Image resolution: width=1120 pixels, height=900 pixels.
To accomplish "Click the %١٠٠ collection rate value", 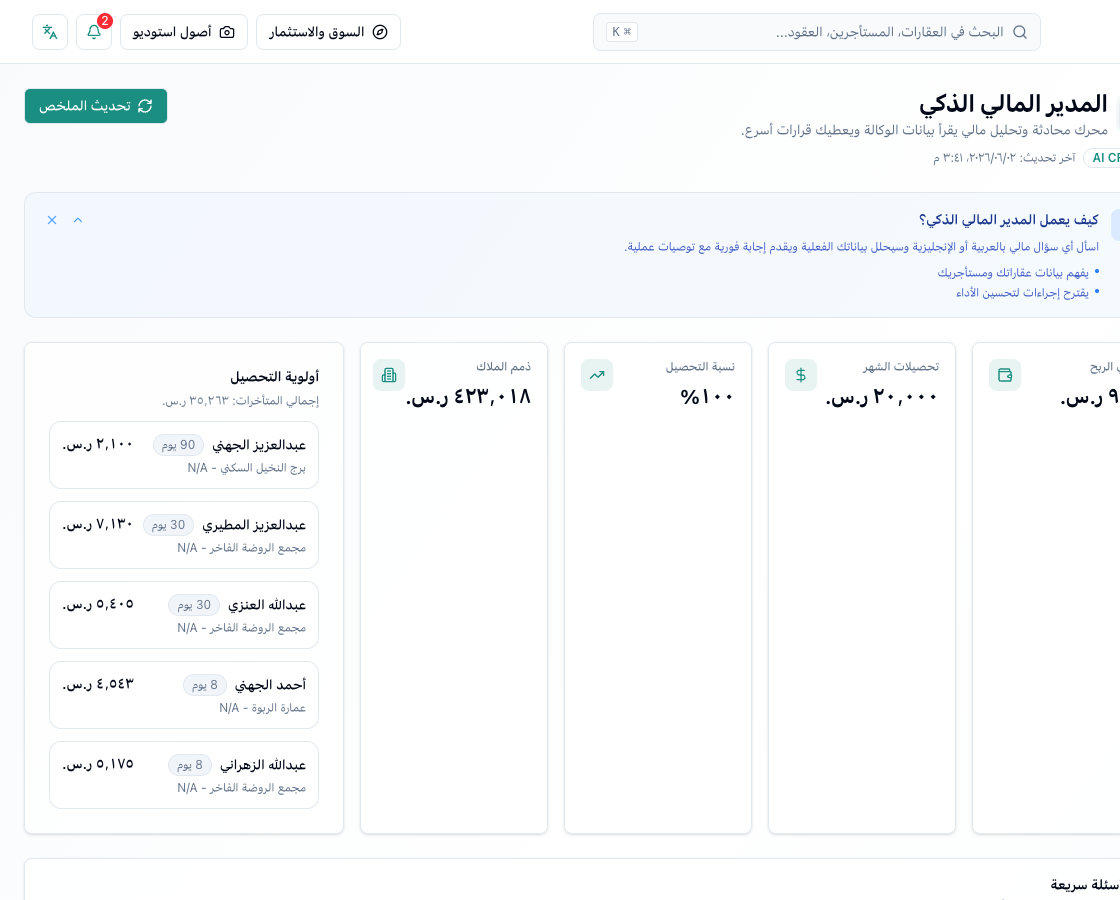I will (x=707, y=396).
